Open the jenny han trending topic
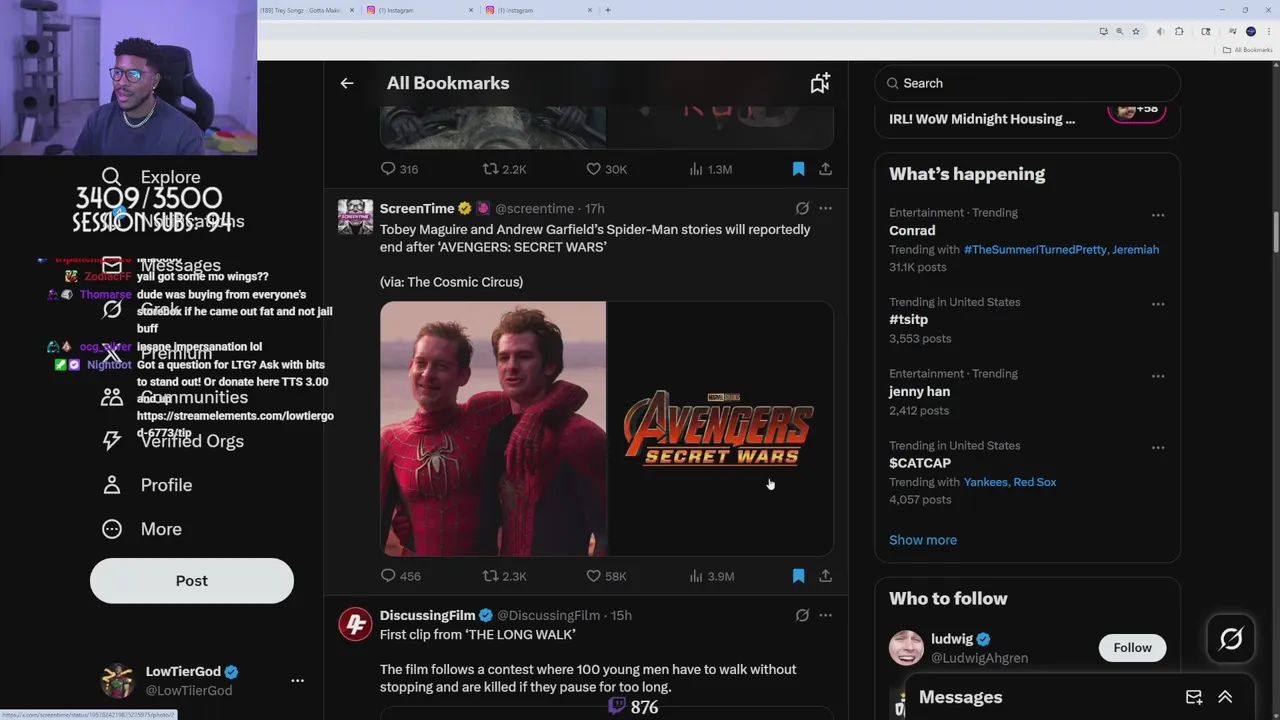Screen dimensions: 1280x720 920,391
